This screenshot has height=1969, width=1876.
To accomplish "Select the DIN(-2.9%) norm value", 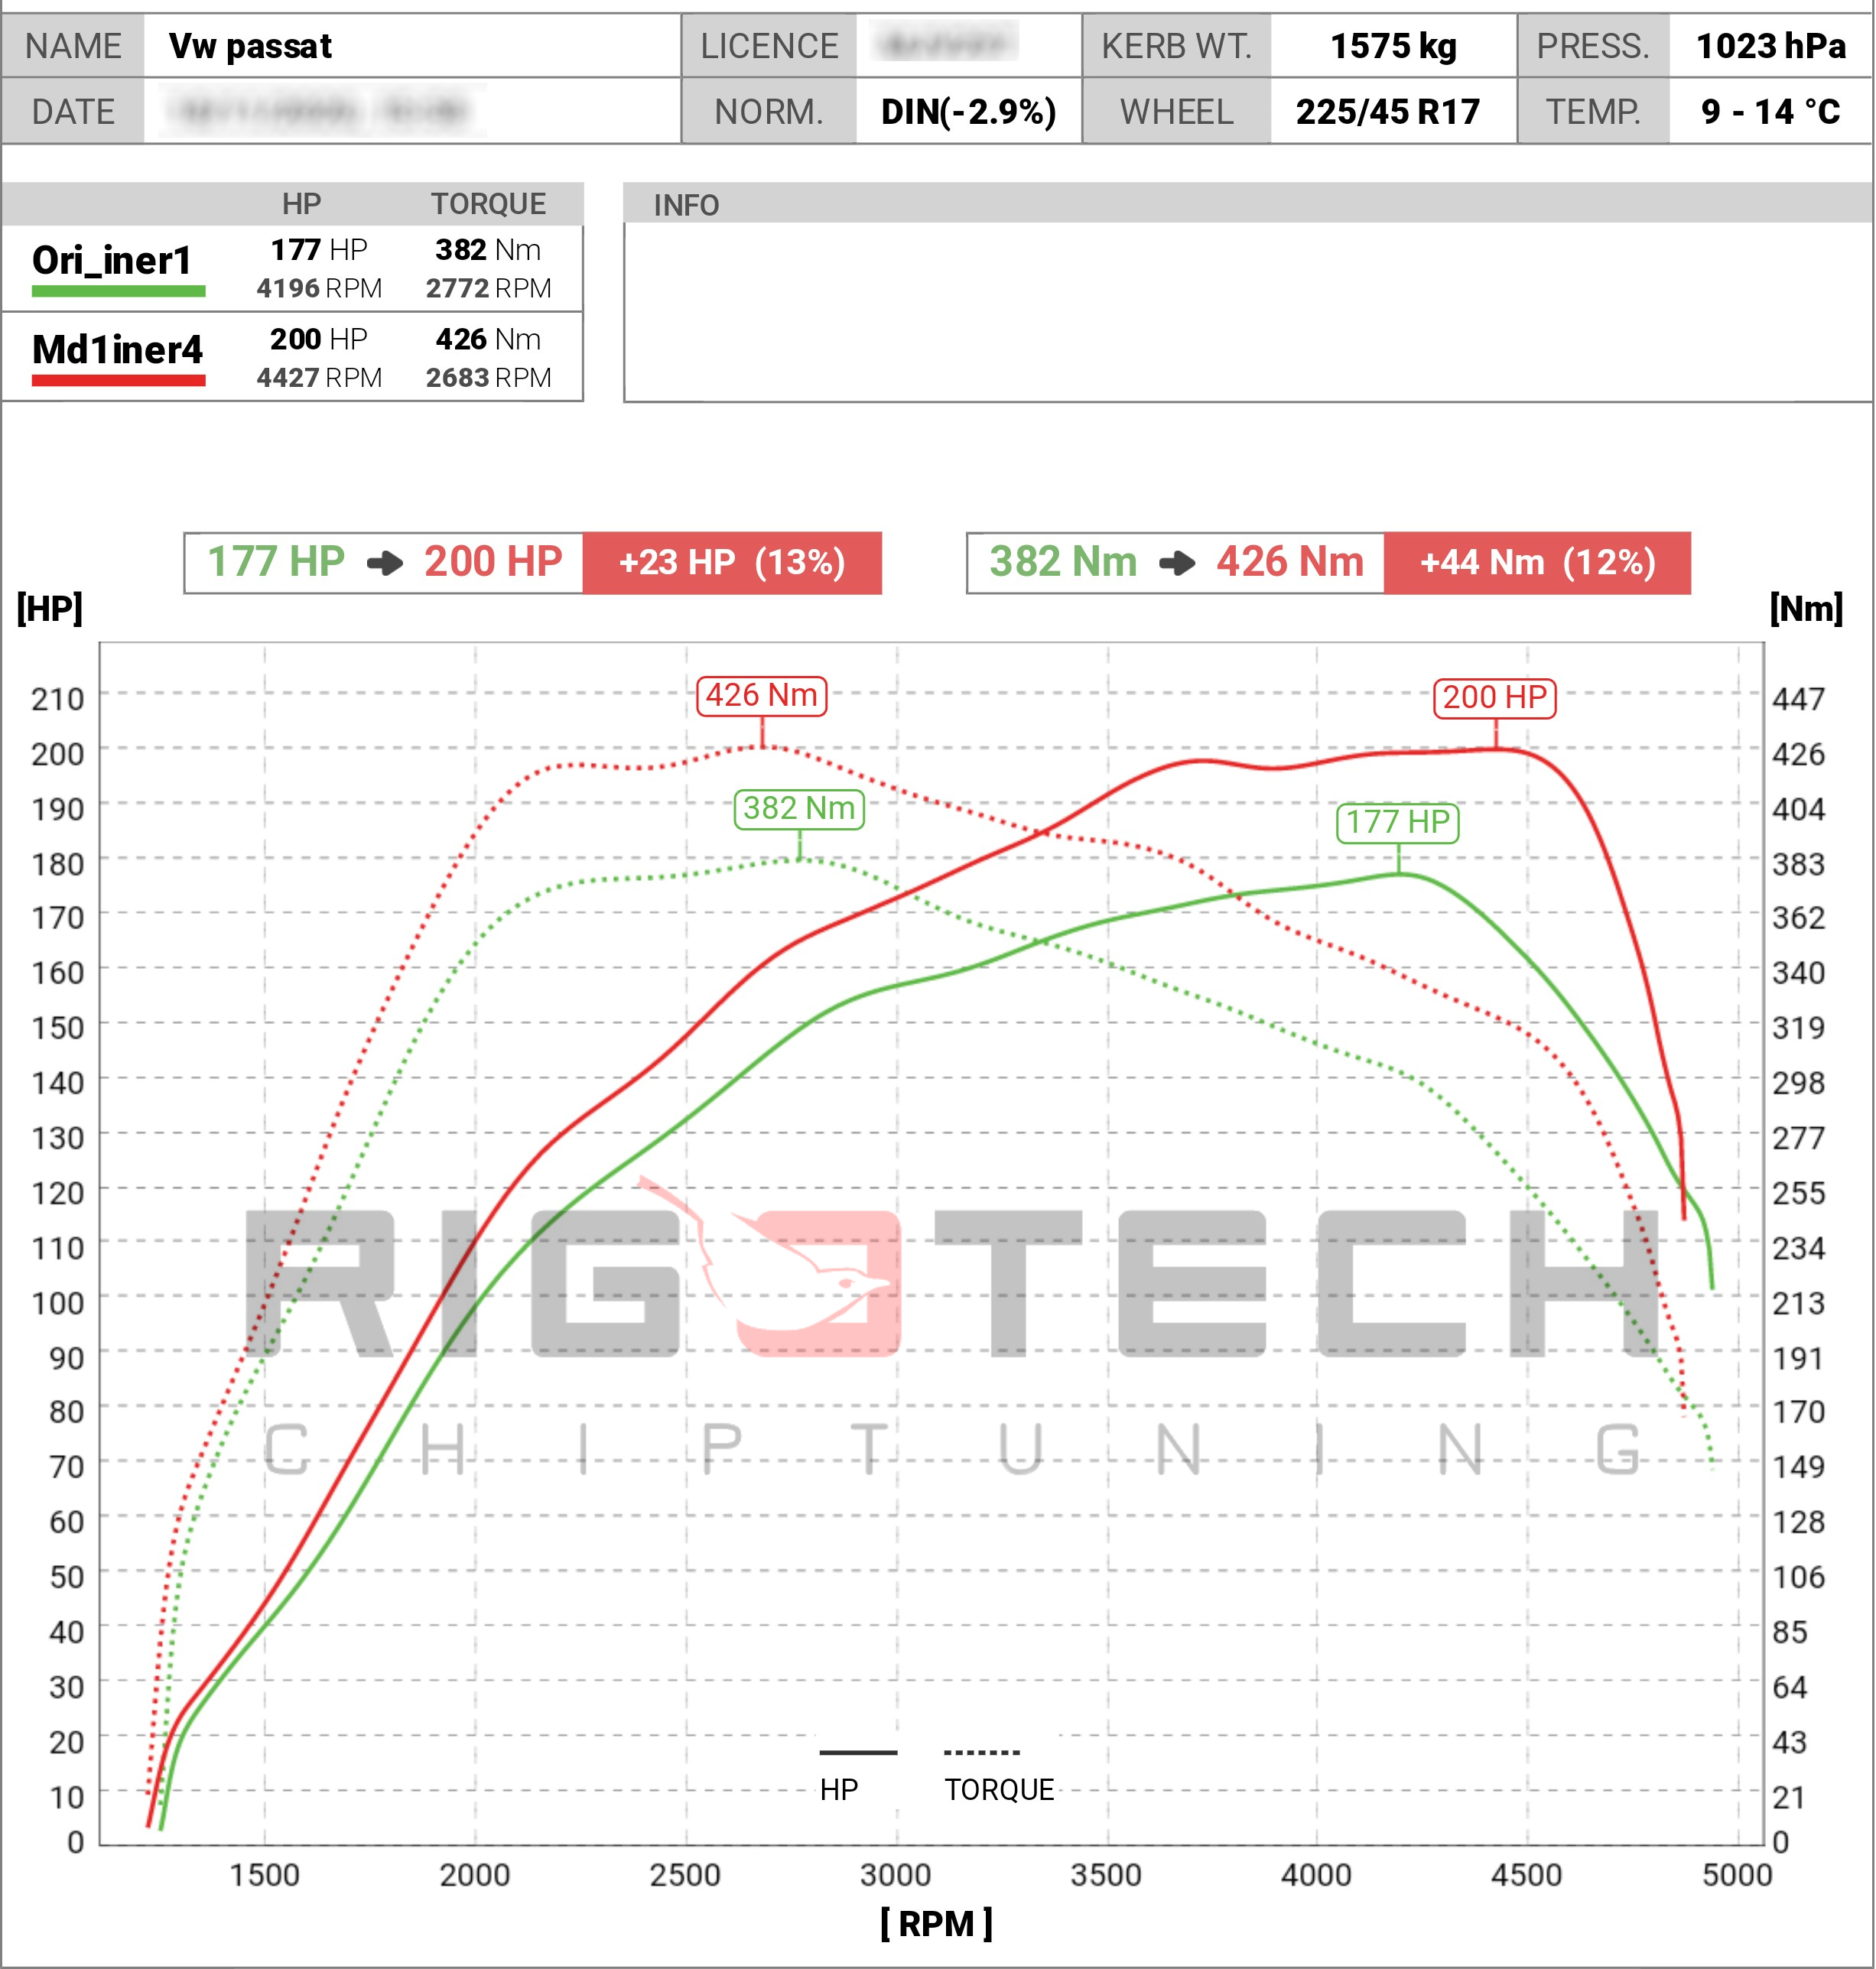I will [x=968, y=112].
